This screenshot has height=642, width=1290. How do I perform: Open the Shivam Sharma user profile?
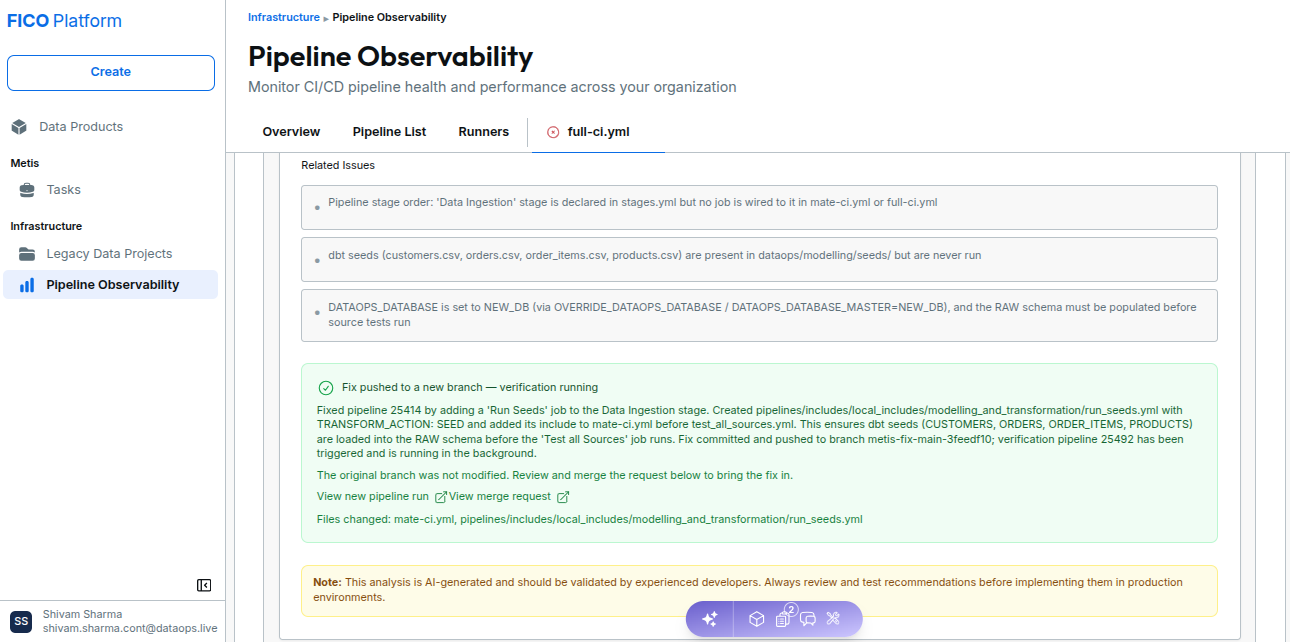[x=112, y=621]
